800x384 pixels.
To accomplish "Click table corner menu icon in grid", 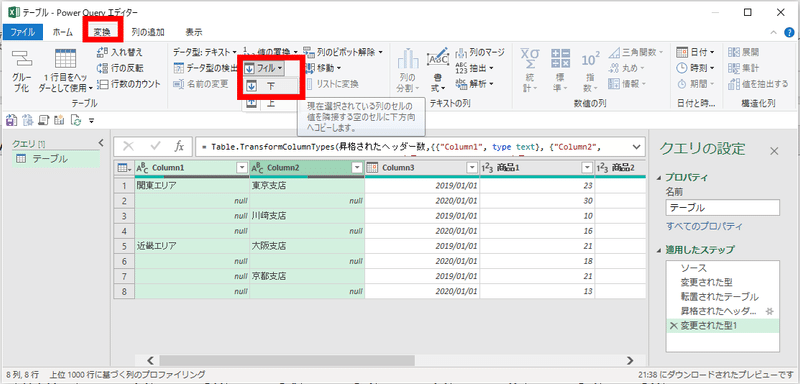I will coord(124,168).
